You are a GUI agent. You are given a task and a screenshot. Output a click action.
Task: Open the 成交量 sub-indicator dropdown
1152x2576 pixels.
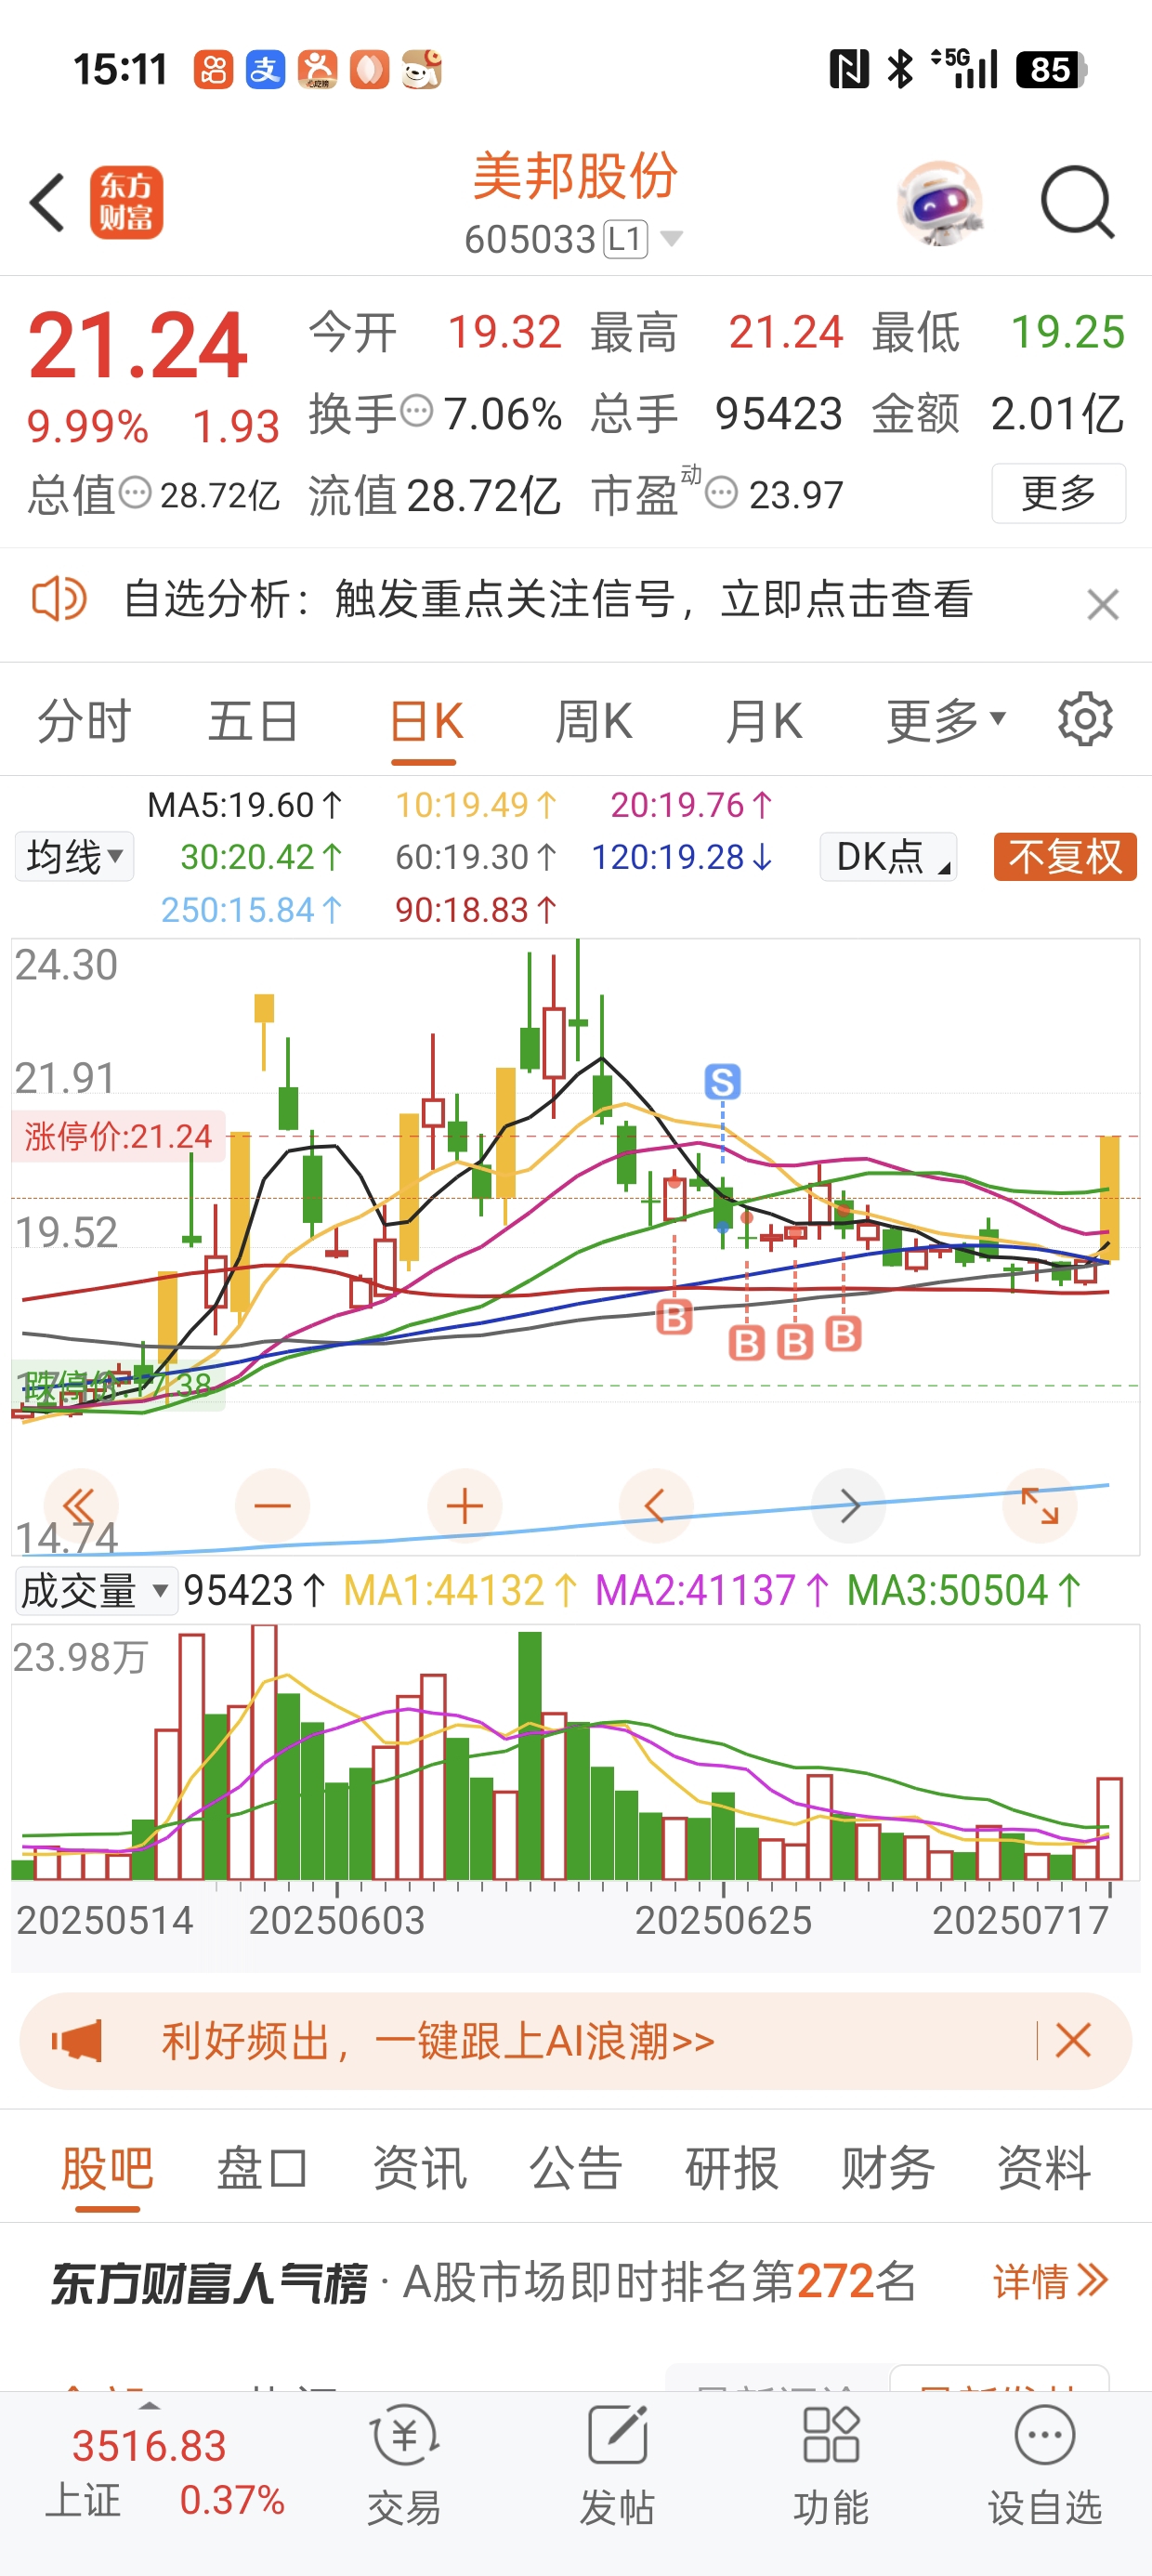(97, 1590)
